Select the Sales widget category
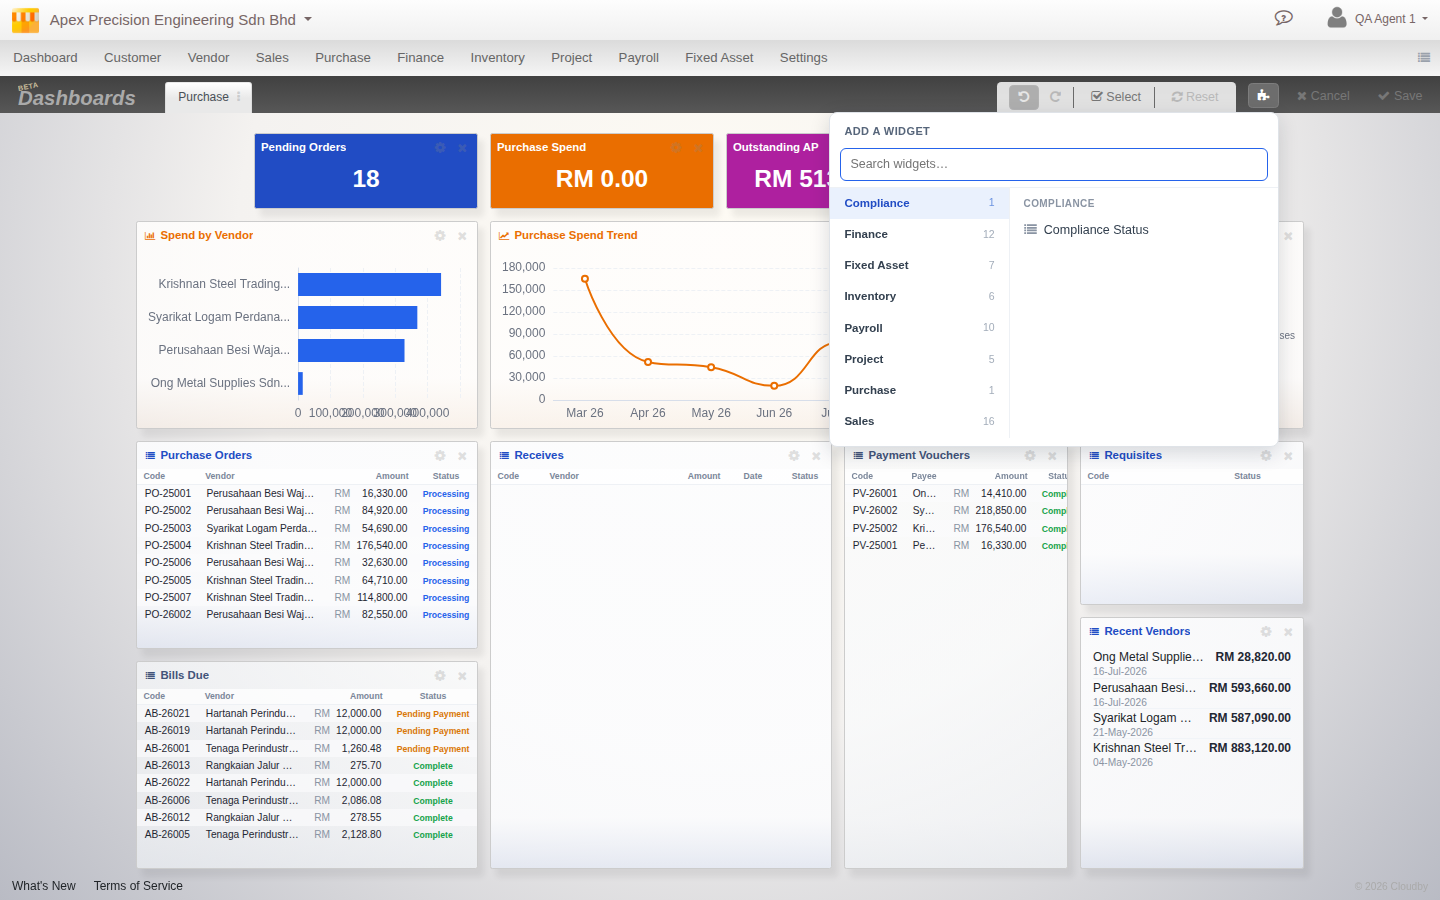Viewport: 1440px width, 900px height. point(919,421)
